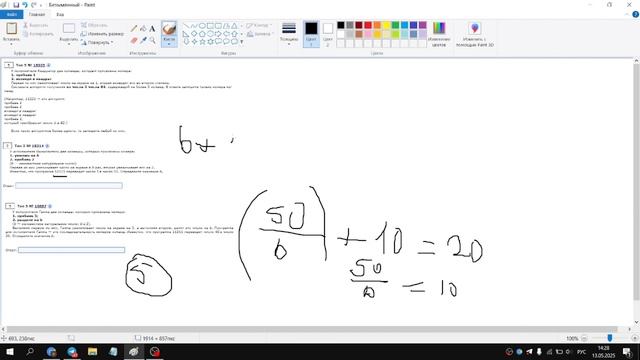Select the straight Line shape
Screen dimensions: 640x360
click(186, 26)
